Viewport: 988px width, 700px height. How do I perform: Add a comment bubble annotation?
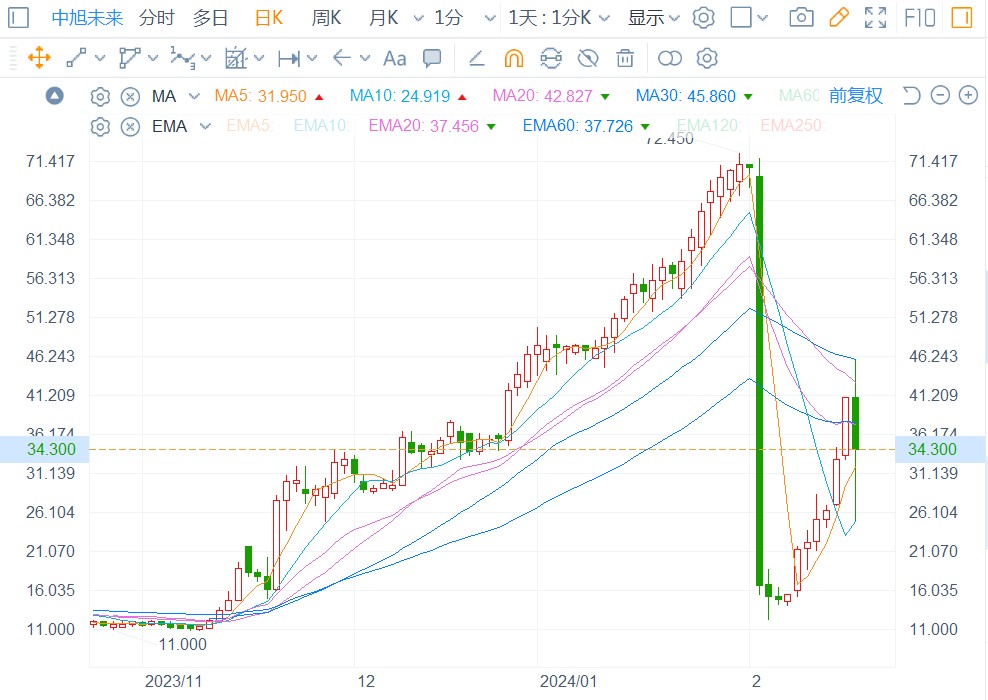pos(432,58)
